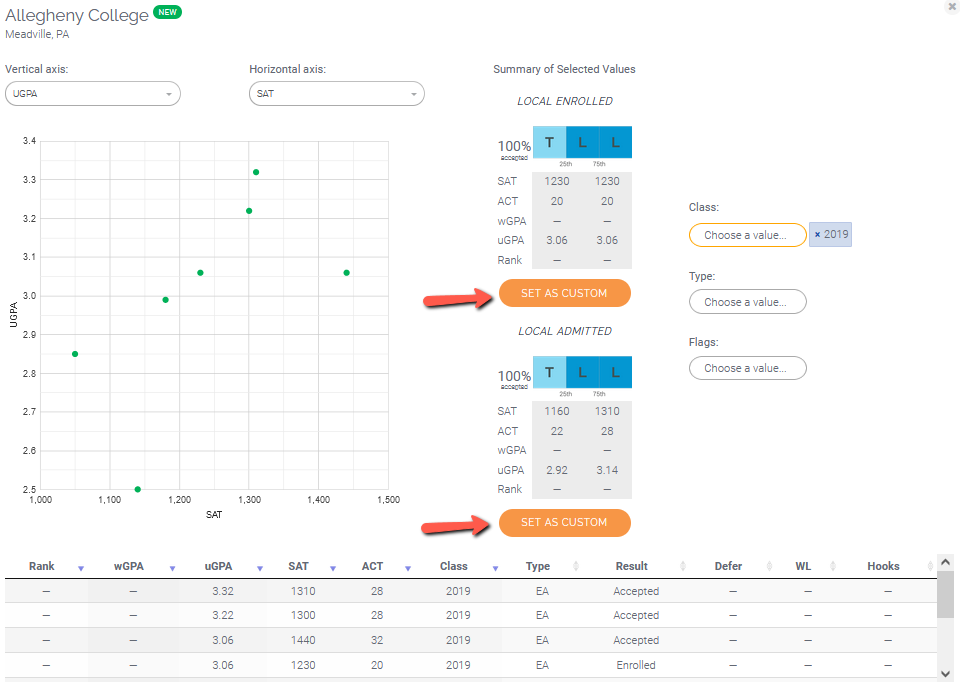Expand the Type filter dropdown

tap(747, 302)
